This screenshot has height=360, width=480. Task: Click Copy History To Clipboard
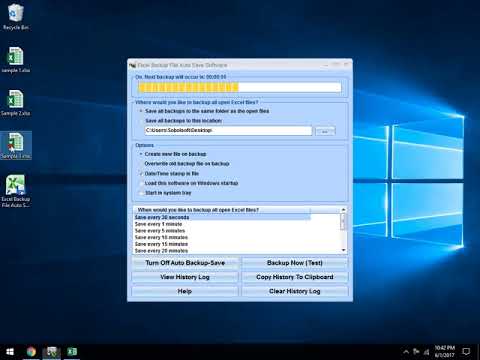[x=295, y=277]
